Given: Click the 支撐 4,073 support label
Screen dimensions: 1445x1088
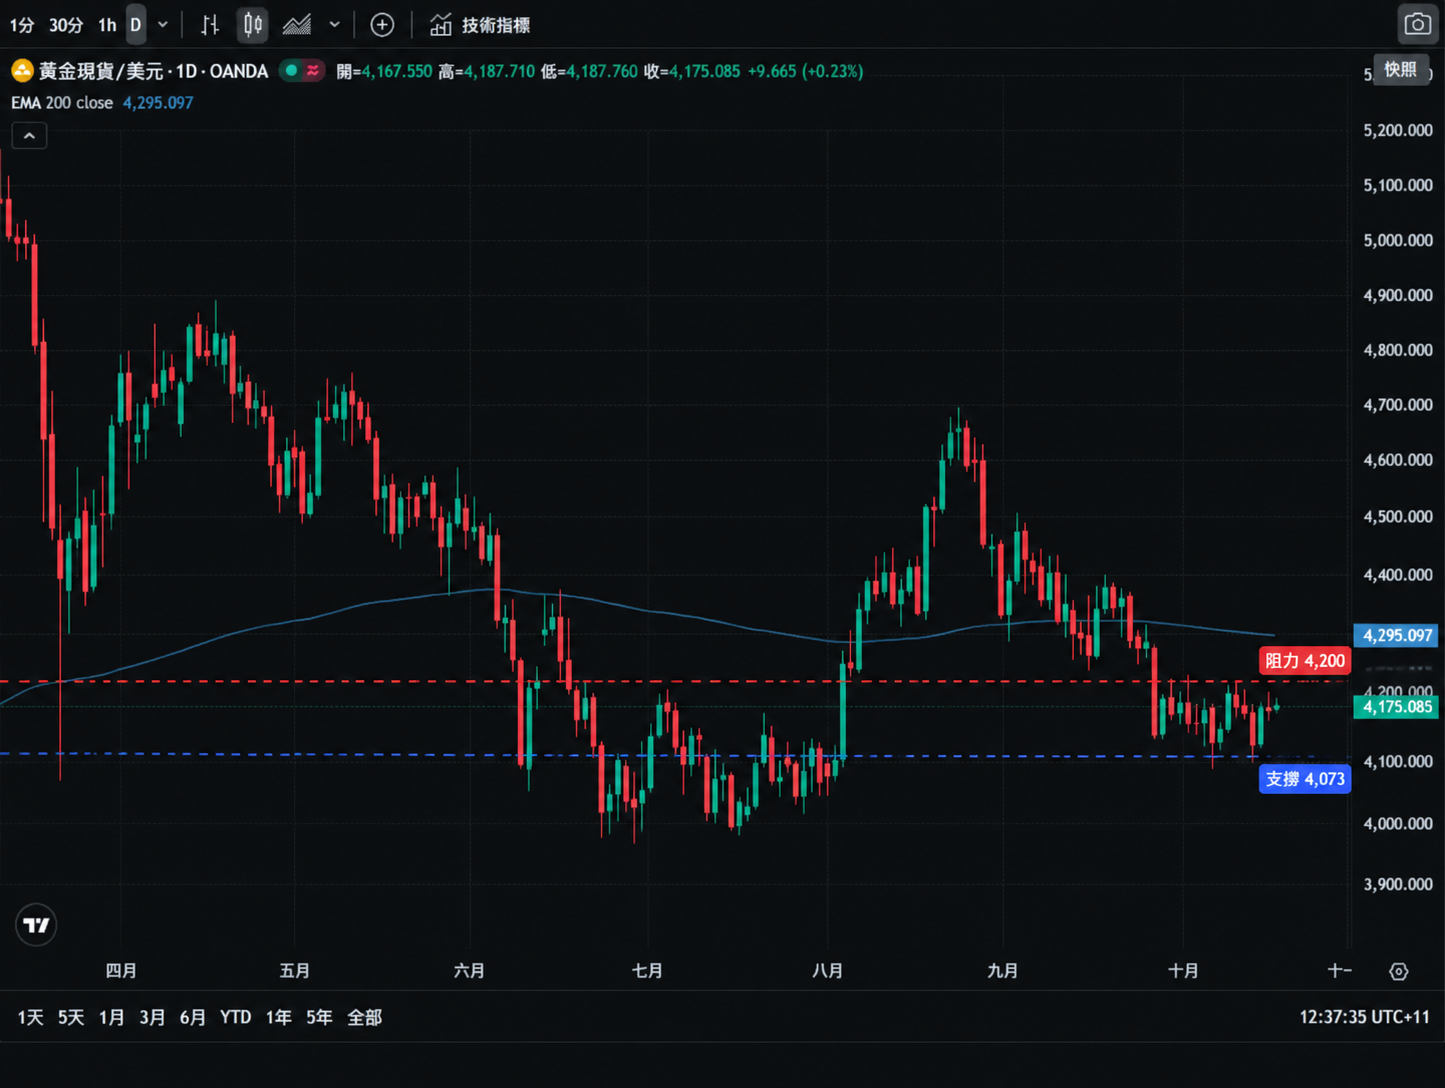Looking at the screenshot, I should pos(1305,779).
